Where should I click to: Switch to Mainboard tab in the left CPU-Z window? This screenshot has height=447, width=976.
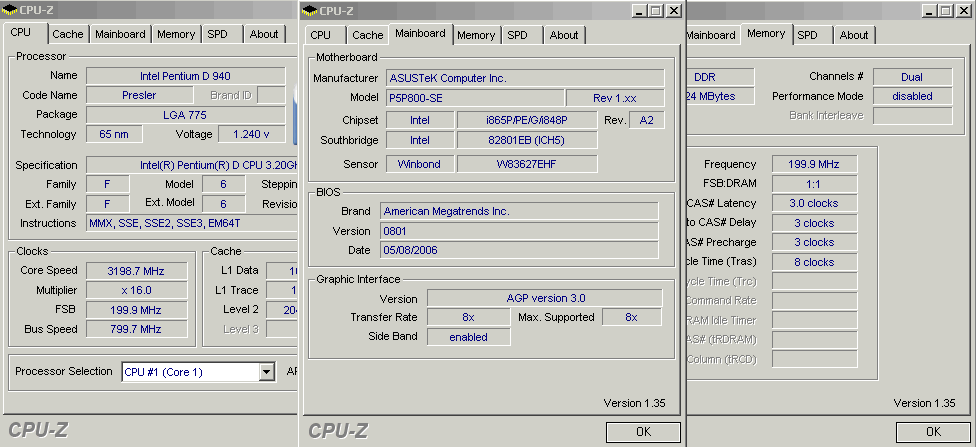(x=120, y=34)
